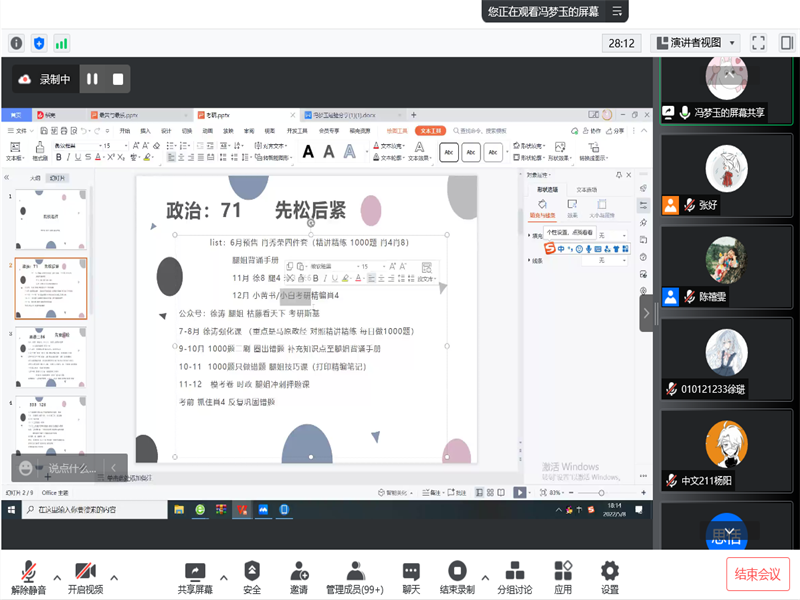
Task: Close the object properties panel
Action: [629, 175]
